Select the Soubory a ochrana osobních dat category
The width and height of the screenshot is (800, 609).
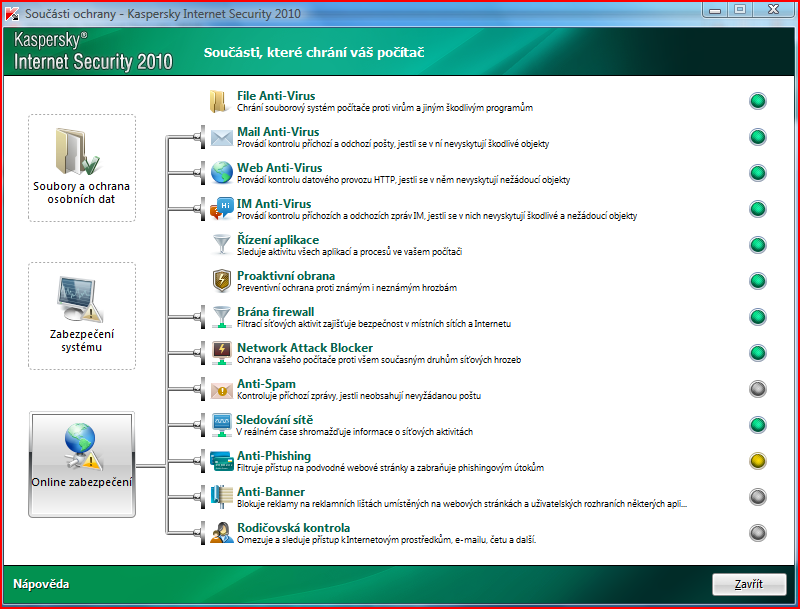[82, 168]
